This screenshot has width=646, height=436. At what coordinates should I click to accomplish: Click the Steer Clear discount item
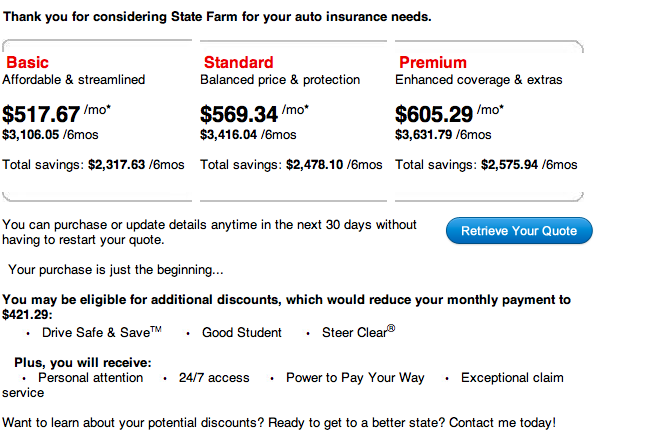click(358, 332)
